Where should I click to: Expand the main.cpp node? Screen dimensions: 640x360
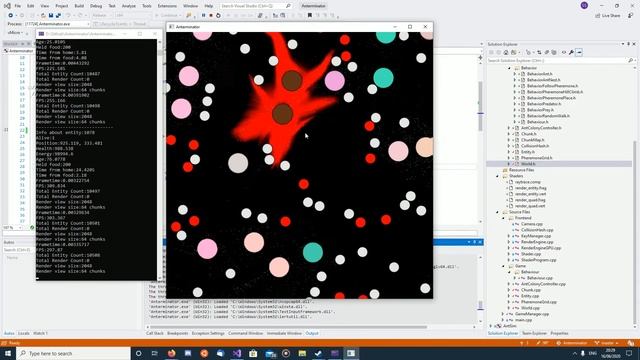[503, 320]
